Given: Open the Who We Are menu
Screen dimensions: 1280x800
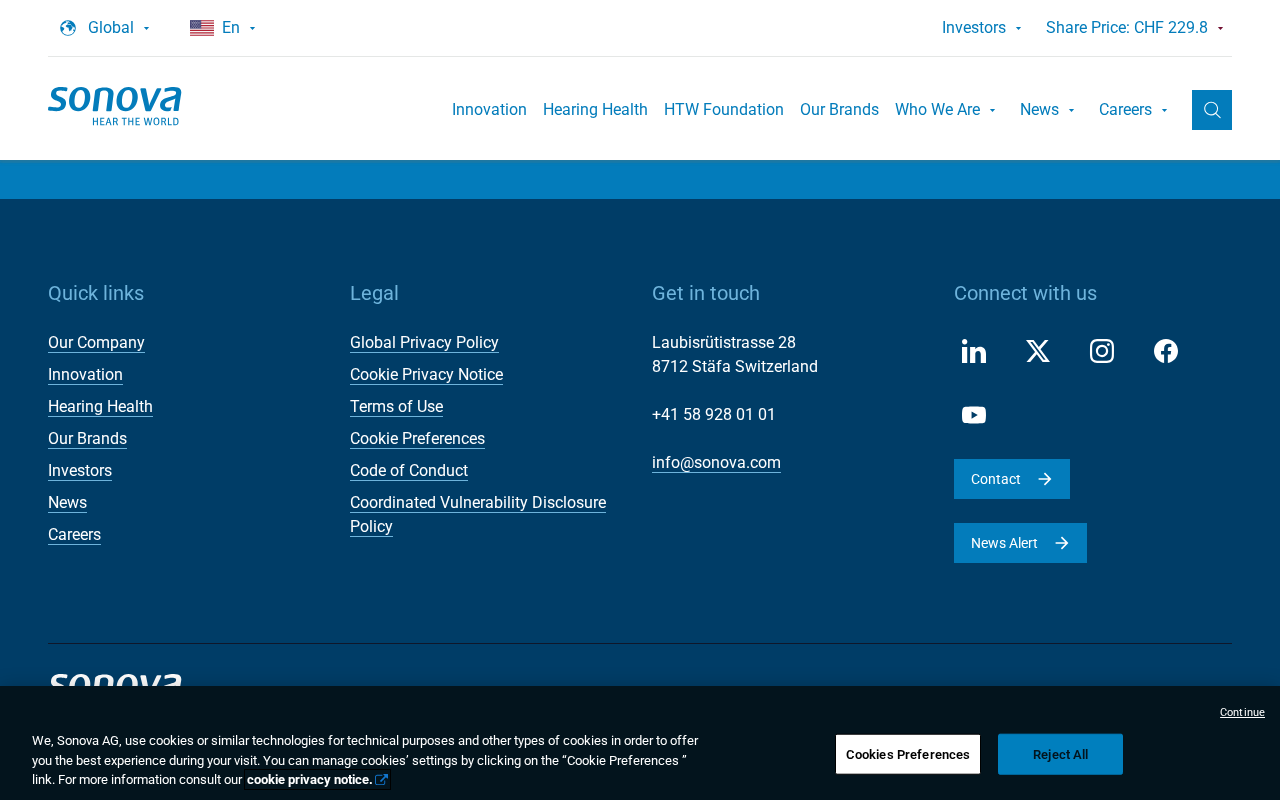Looking at the screenshot, I should [x=945, y=110].
